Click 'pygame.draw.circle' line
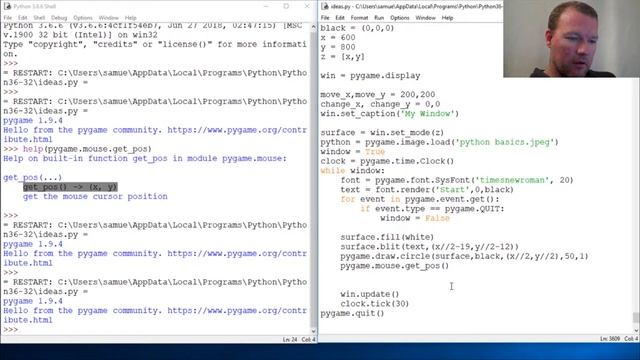Screen dimensions: 640x360 464,256
